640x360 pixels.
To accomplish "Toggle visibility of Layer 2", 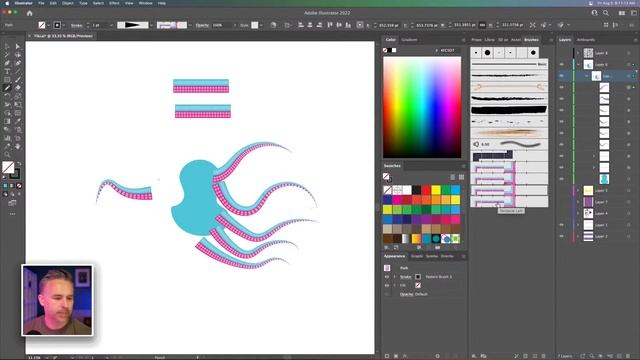I will click(562, 236).
